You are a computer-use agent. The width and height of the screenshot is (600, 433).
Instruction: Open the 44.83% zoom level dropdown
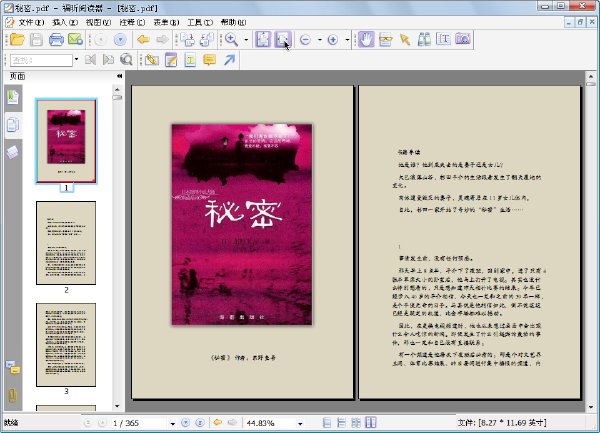300,423
